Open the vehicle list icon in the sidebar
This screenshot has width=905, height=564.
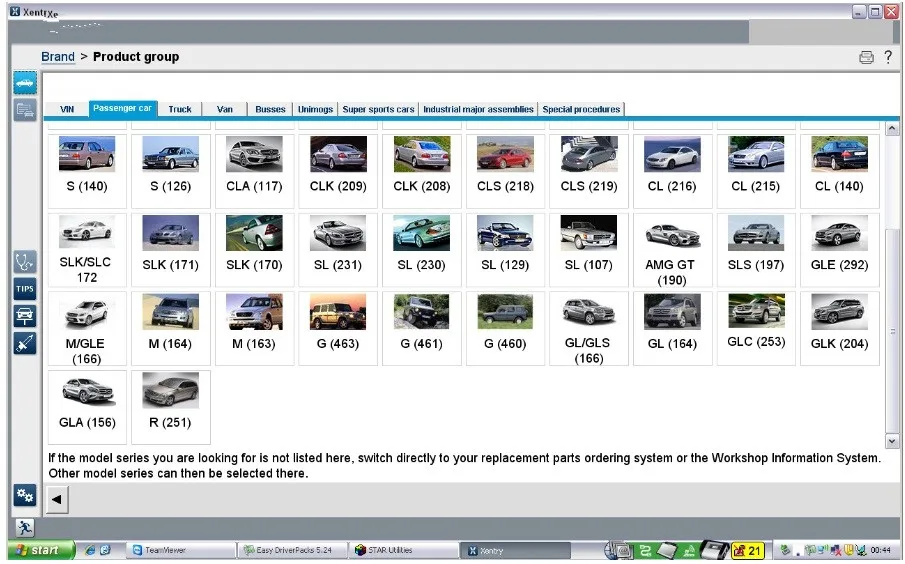tap(25, 110)
